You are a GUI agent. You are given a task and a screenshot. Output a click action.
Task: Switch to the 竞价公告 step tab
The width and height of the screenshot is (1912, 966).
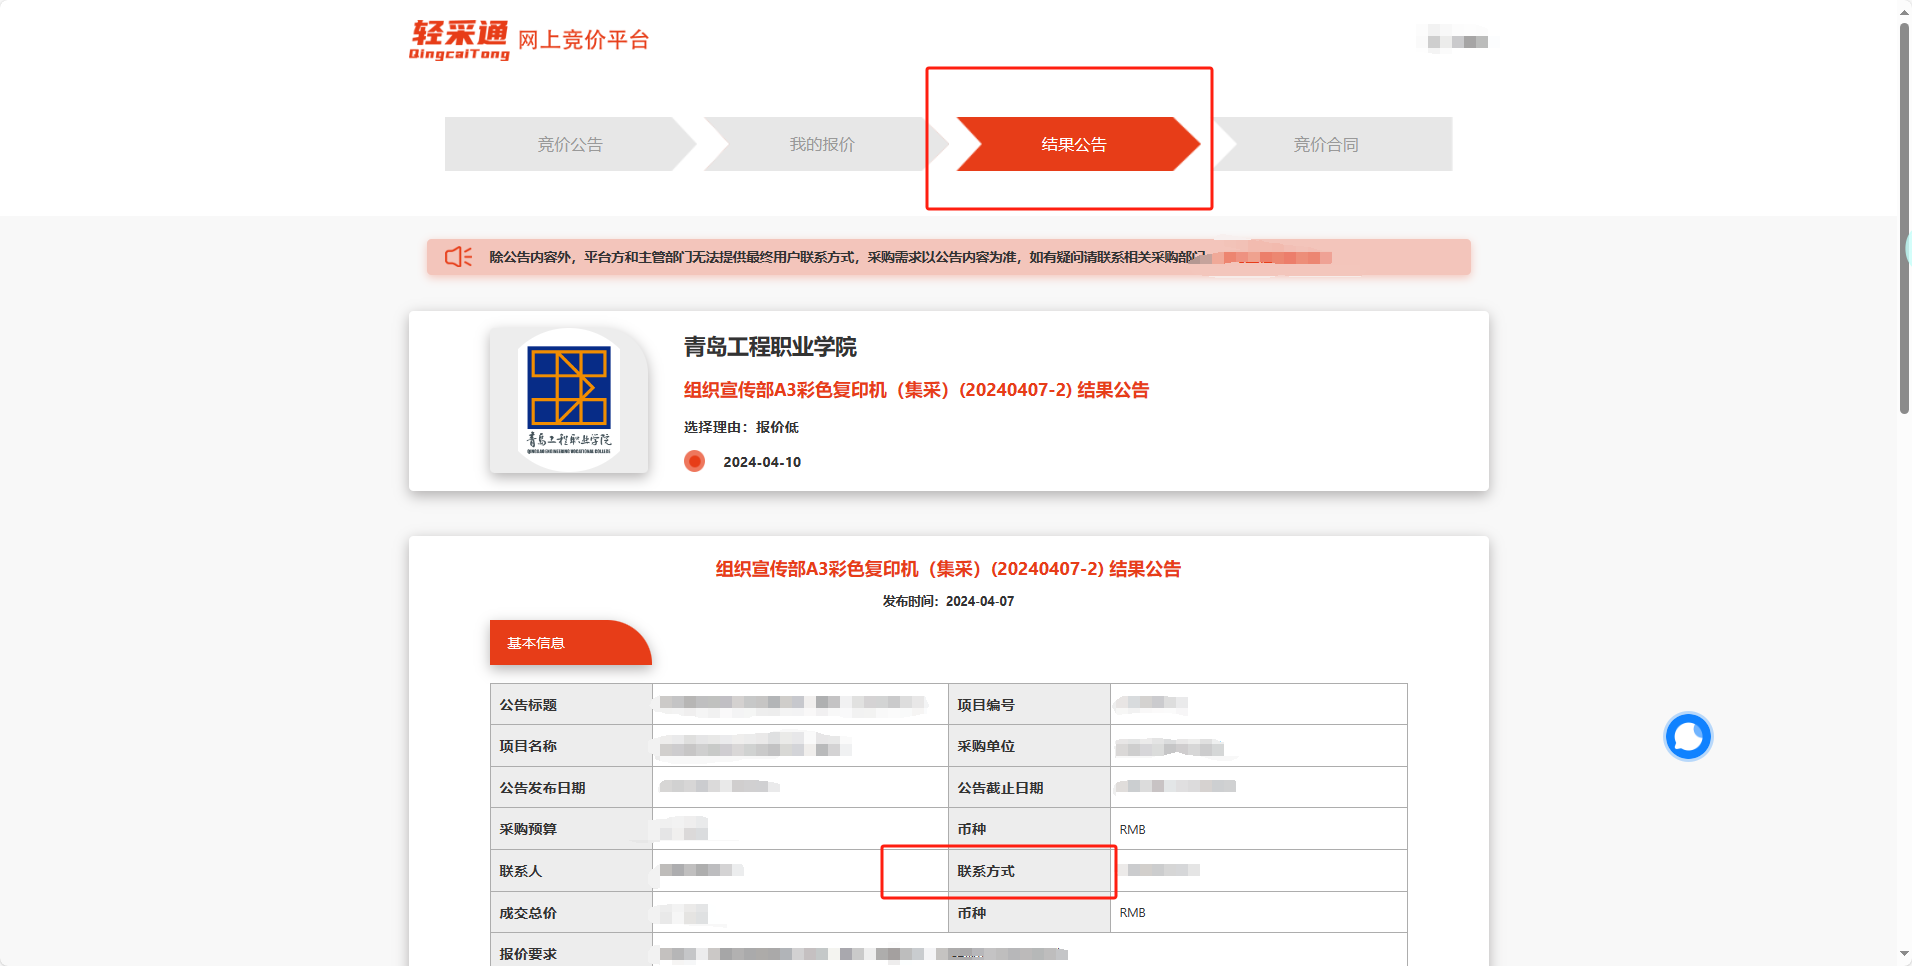tap(569, 144)
